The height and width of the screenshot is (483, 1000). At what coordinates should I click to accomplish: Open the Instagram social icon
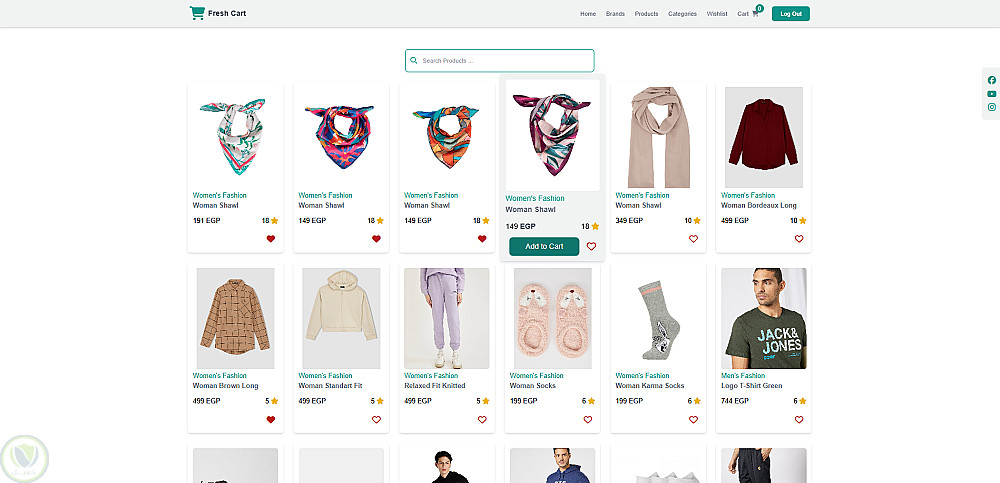992,107
